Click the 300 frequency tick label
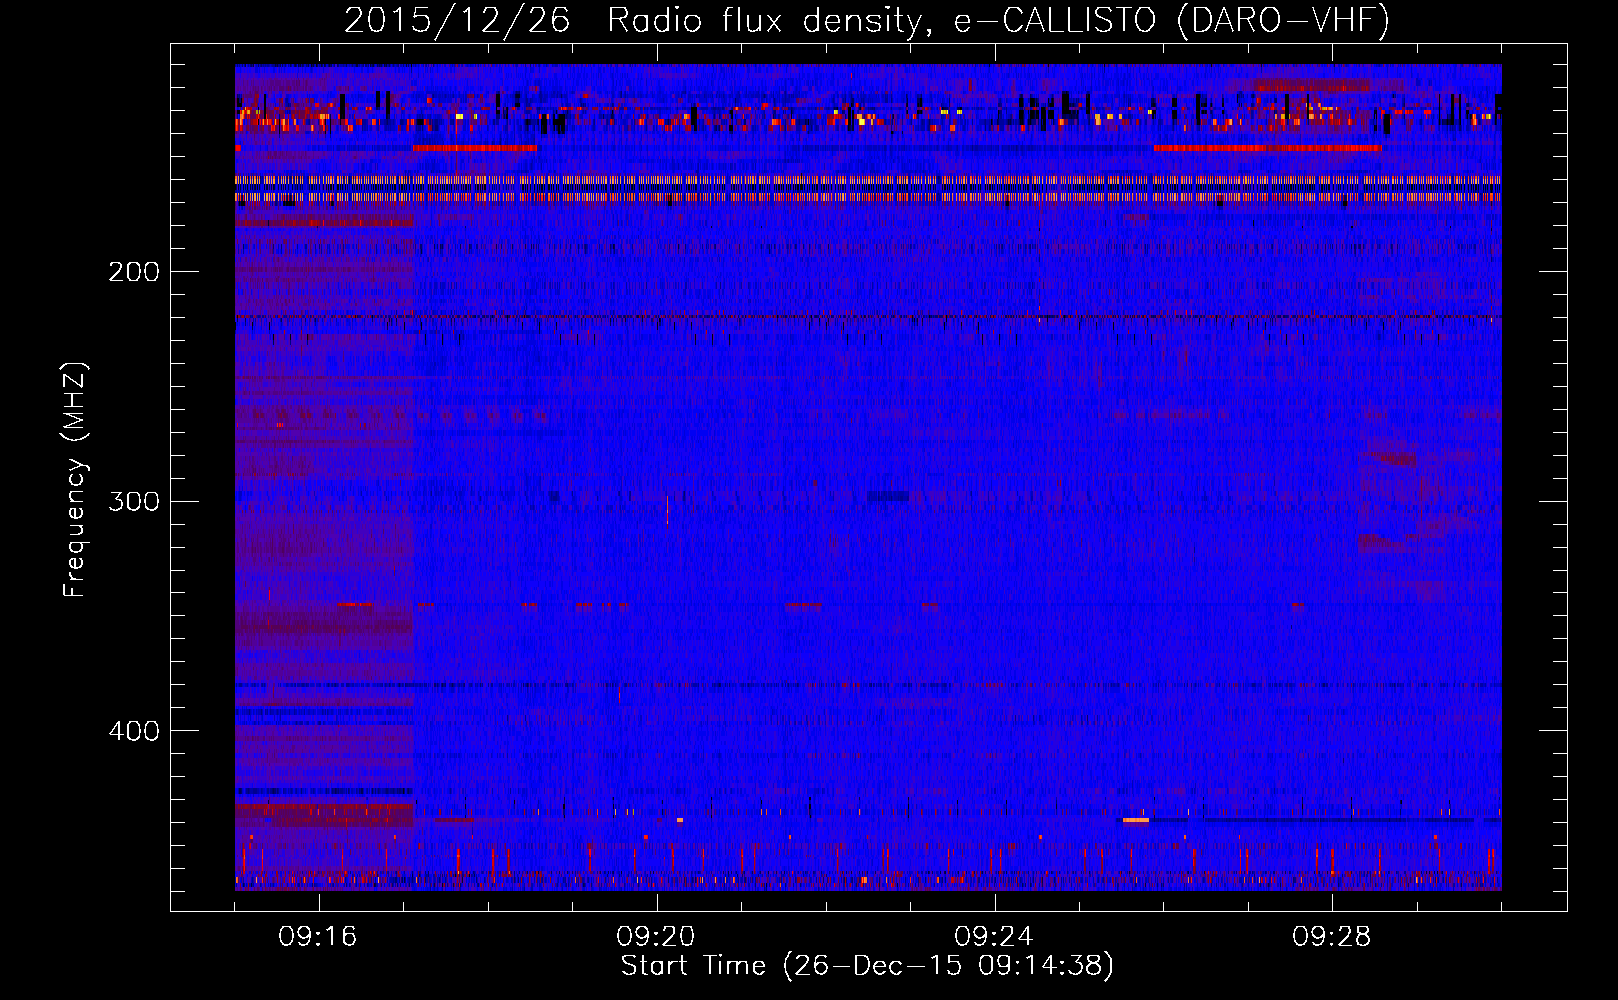Image resolution: width=1618 pixels, height=1000 pixels. pyautogui.click(x=134, y=501)
